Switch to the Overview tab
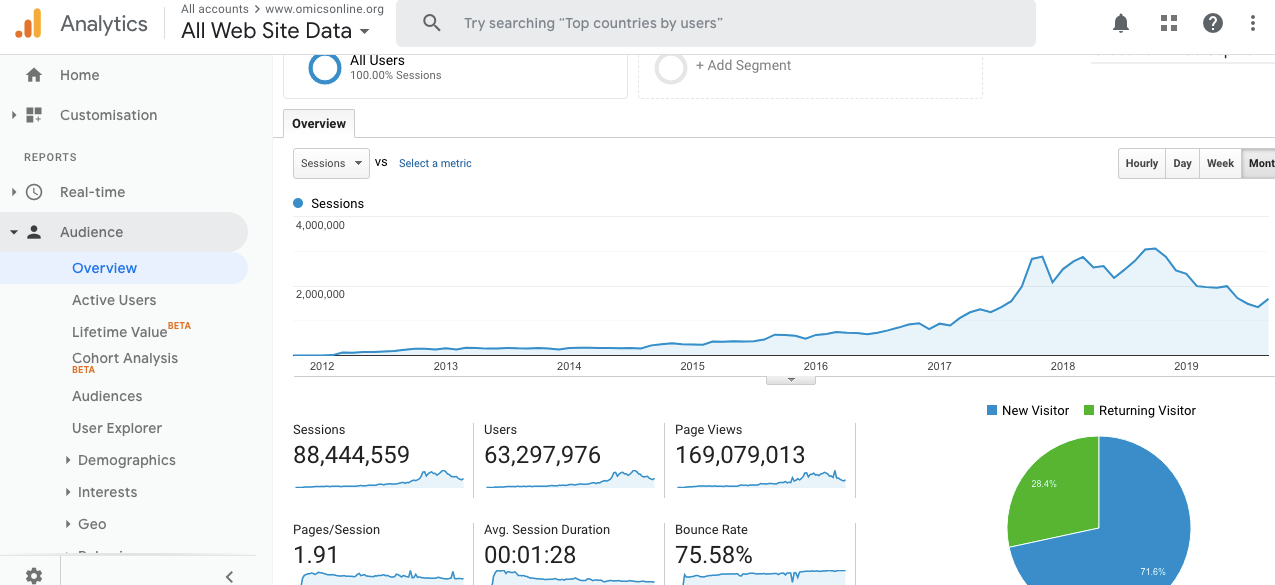This screenshot has width=1275, height=585. 319,124
